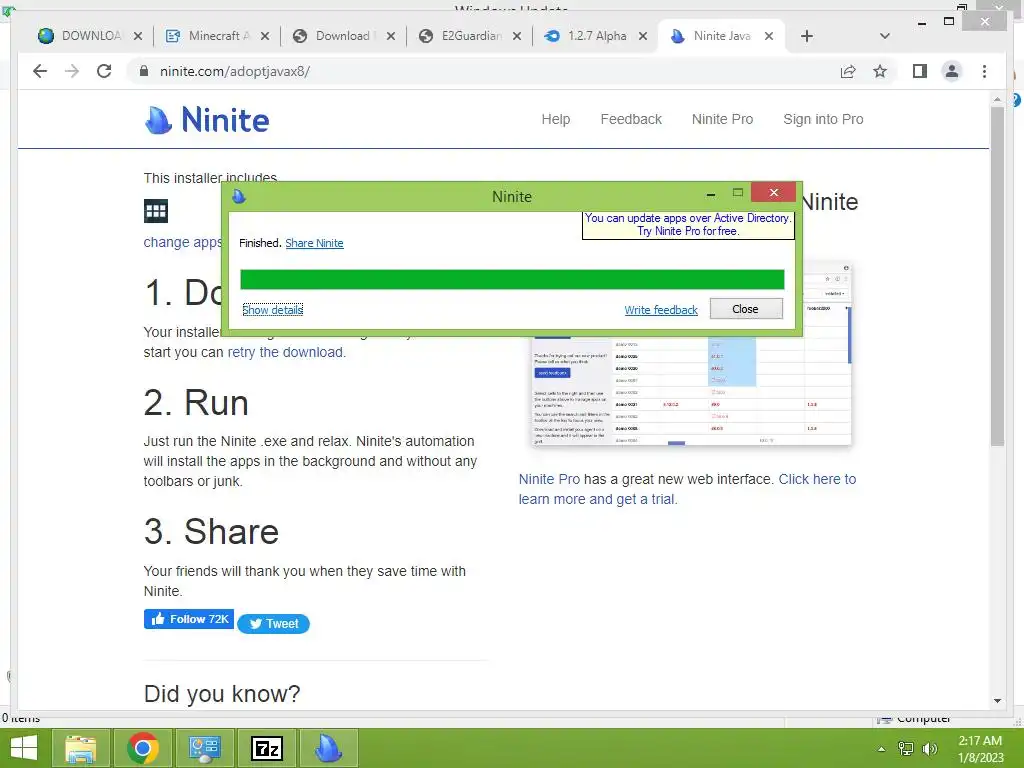Click the page vertical scrollbar thumb

pyautogui.click(x=997, y=276)
